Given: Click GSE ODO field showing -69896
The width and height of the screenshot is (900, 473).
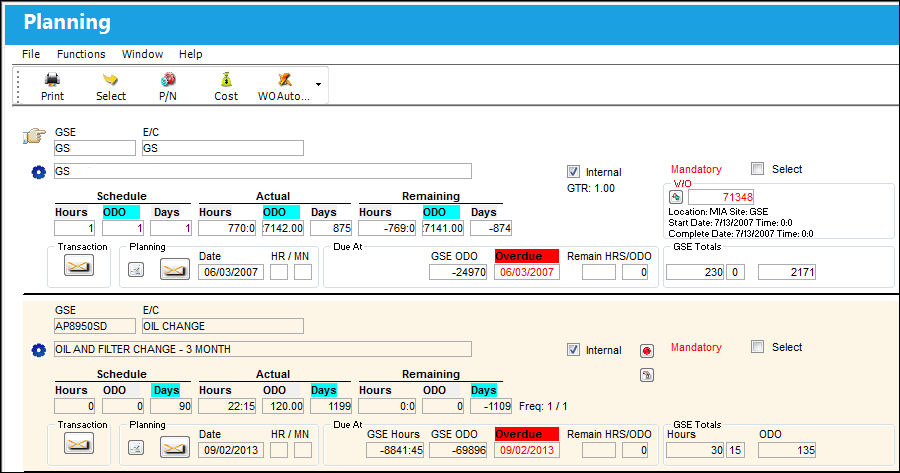Looking at the screenshot, I should click(458, 450).
